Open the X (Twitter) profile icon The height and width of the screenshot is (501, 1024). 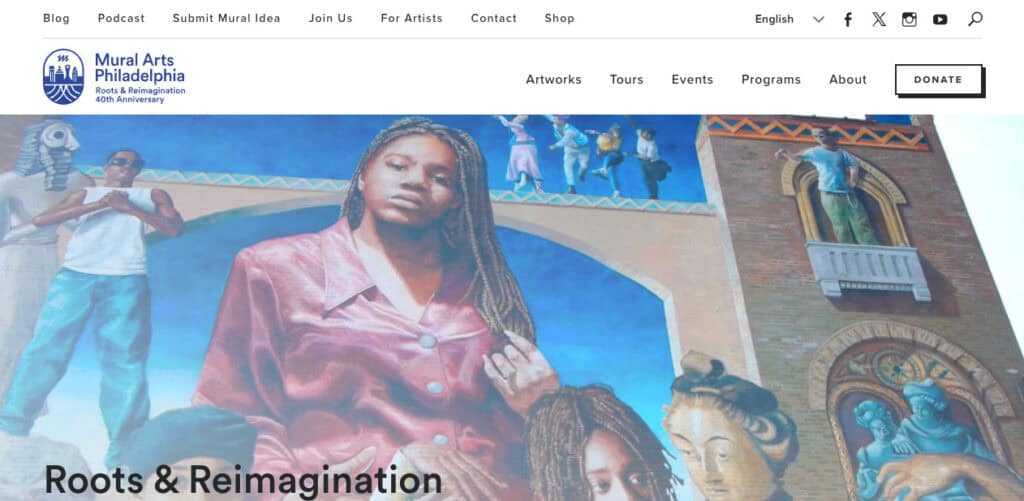[879, 19]
